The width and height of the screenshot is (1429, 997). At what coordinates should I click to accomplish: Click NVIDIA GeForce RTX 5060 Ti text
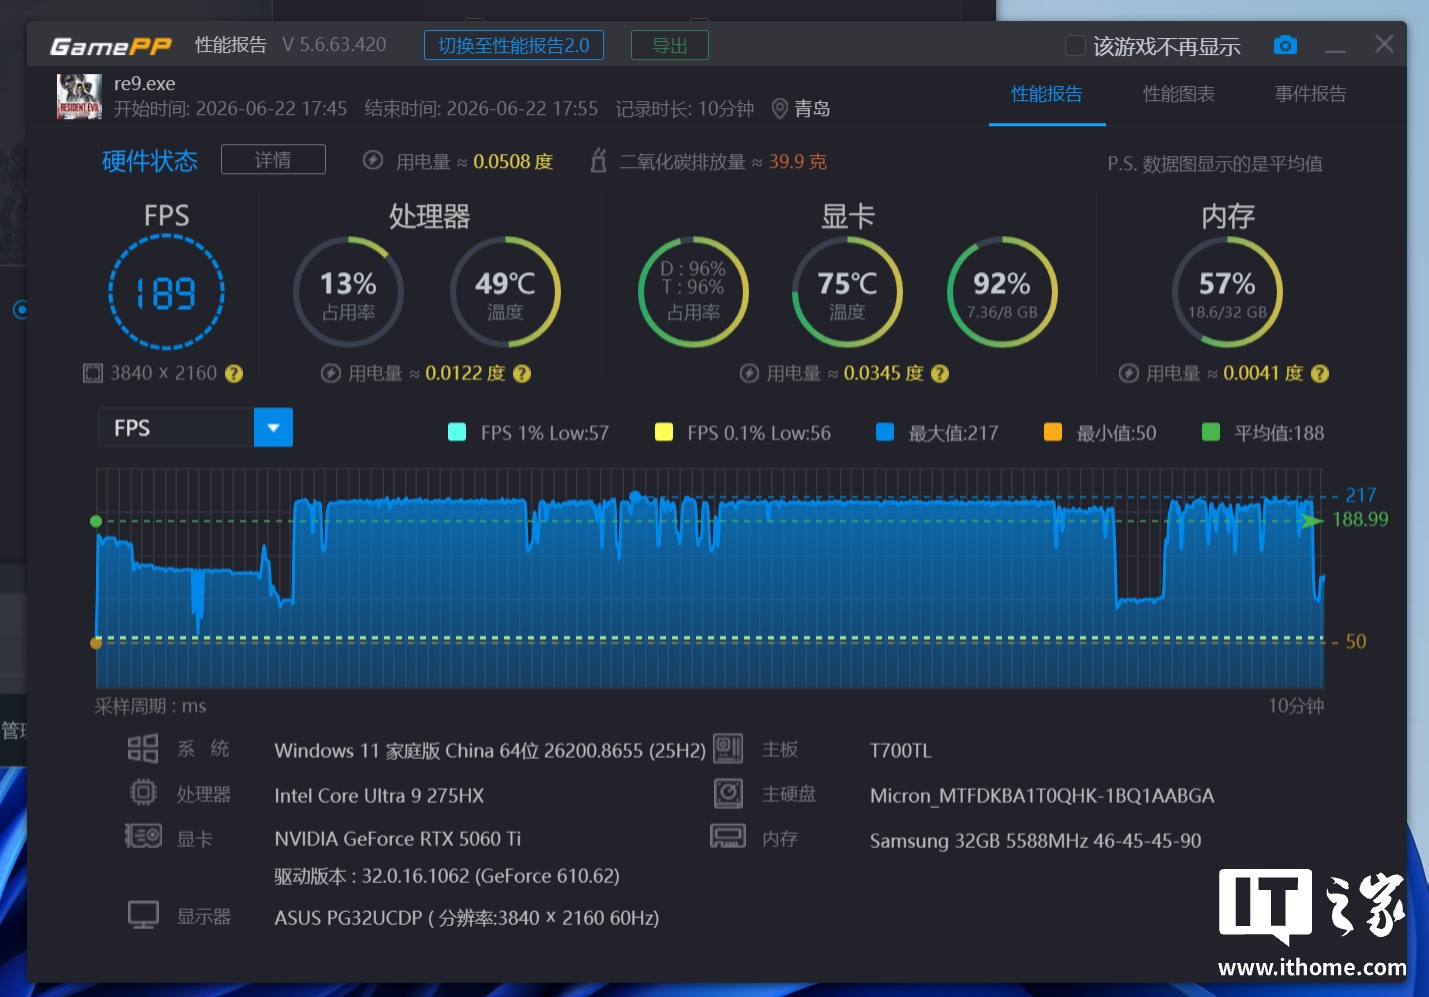pyautogui.click(x=398, y=839)
